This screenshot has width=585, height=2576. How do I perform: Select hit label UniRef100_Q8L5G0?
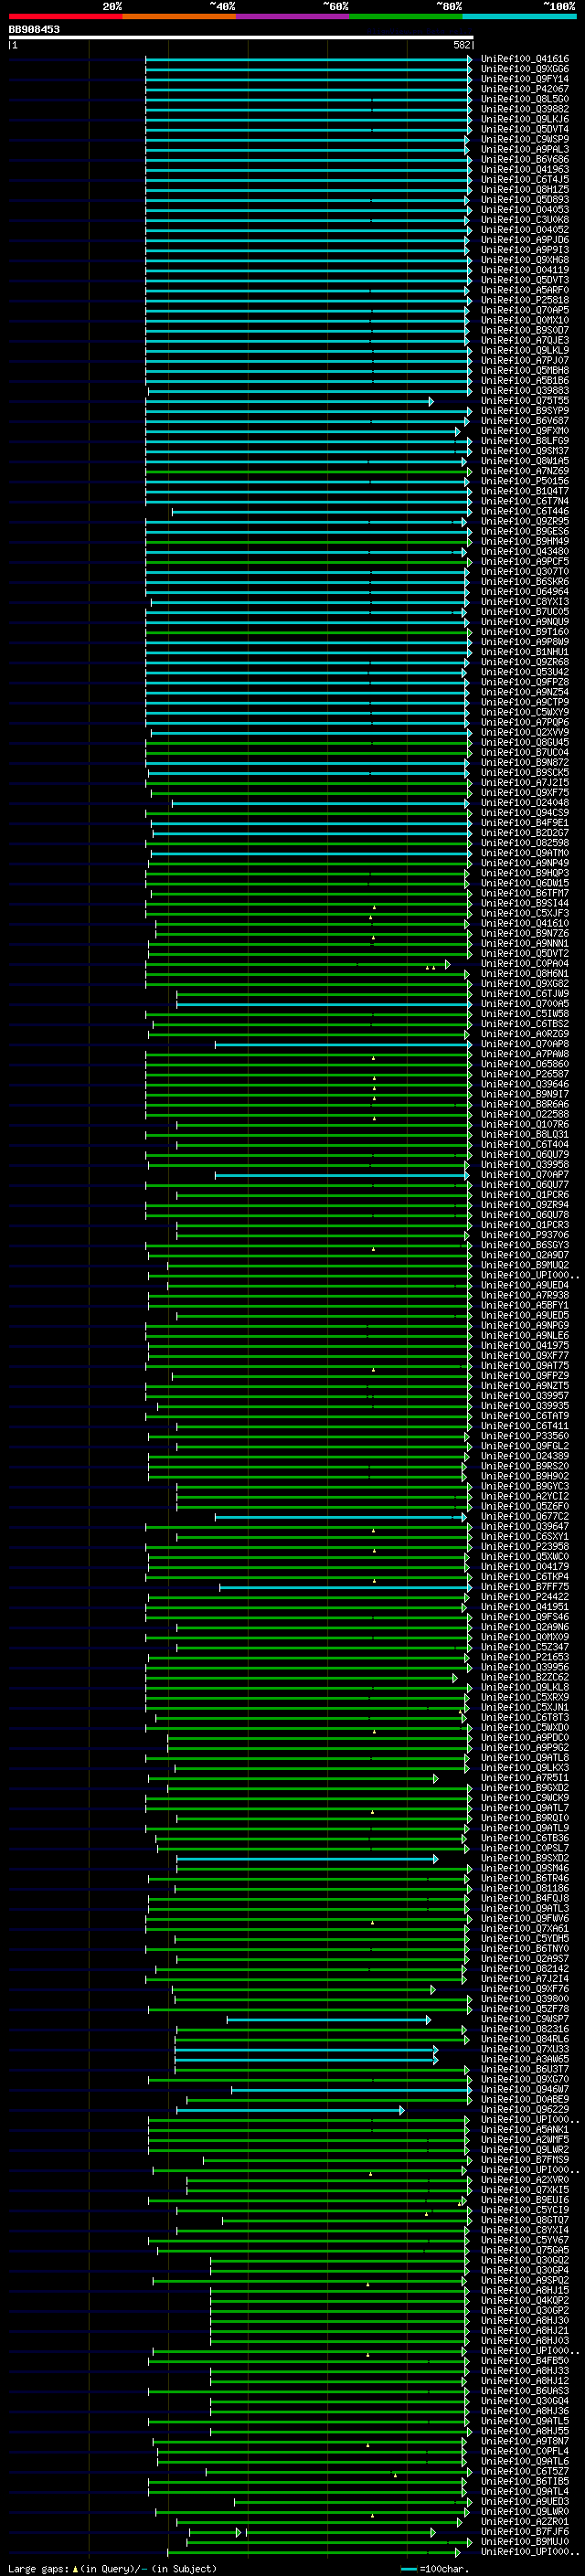pyautogui.click(x=525, y=99)
